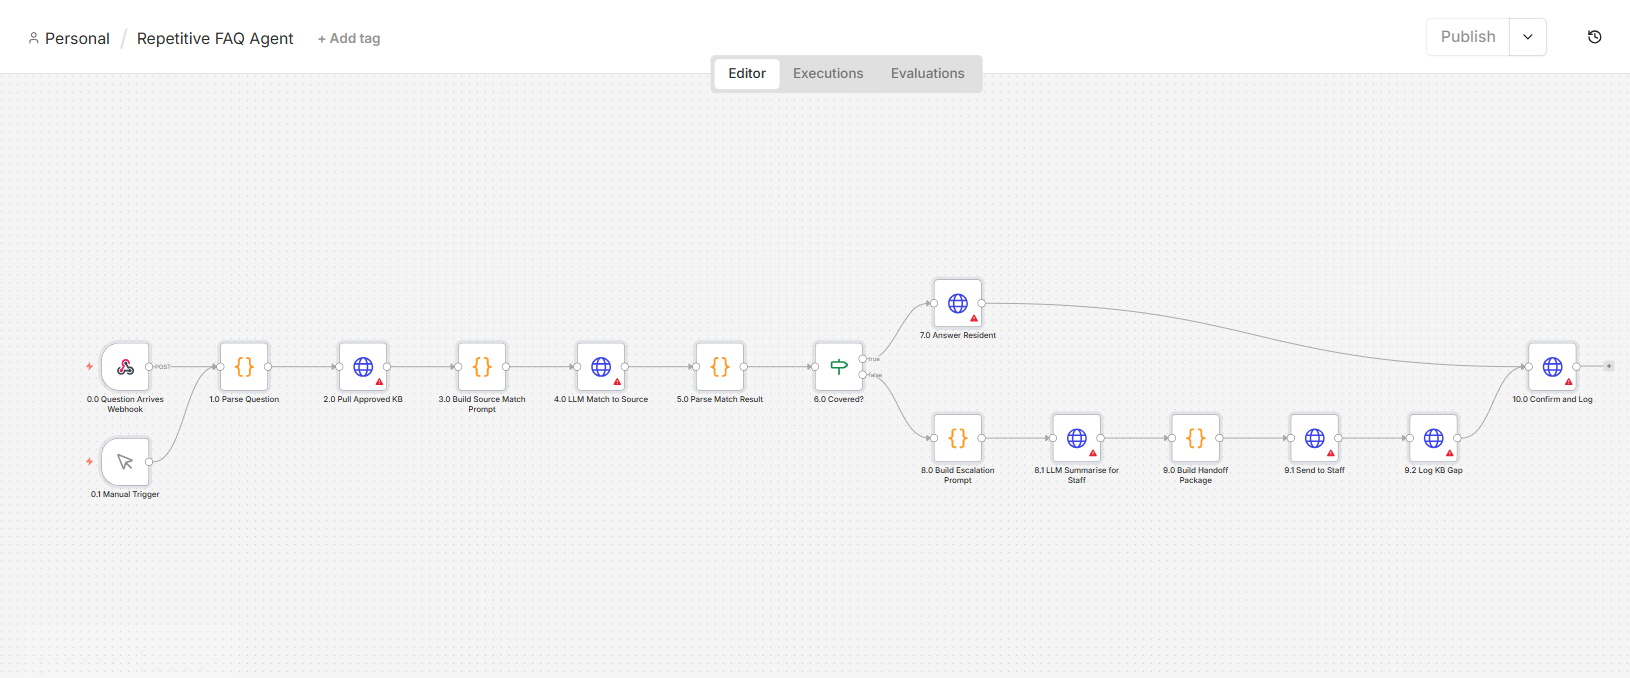Open the 4.0 LLM Match to Source node
Screen dimensions: 1630x678
pos(601,367)
